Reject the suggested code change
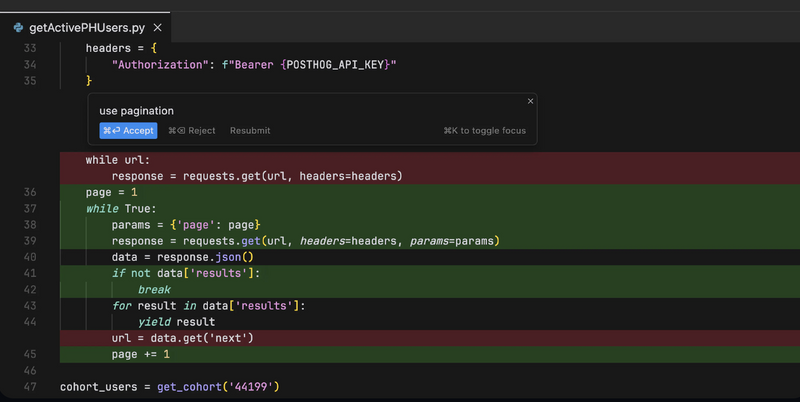The width and height of the screenshot is (800, 402). pyautogui.click(x=192, y=131)
